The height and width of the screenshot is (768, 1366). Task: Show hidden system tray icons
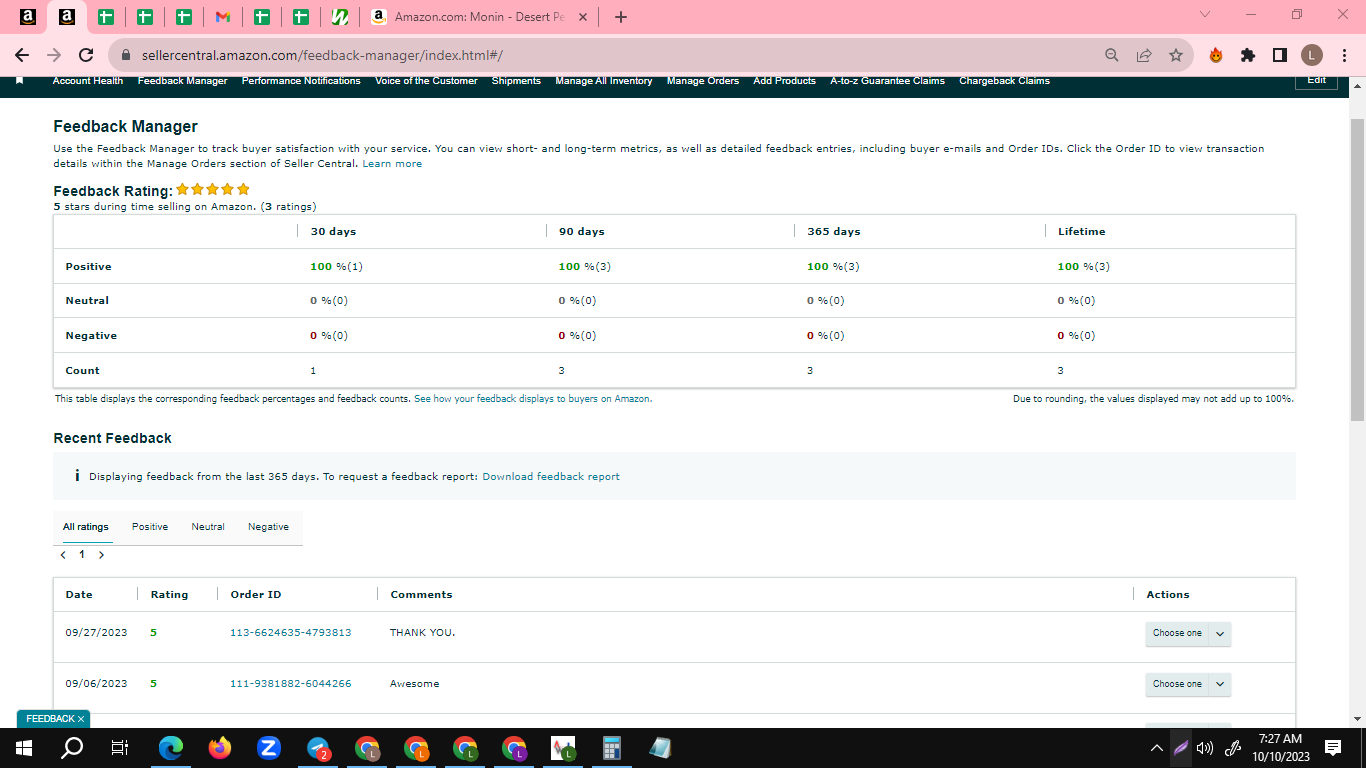pyautogui.click(x=1157, y=747)
